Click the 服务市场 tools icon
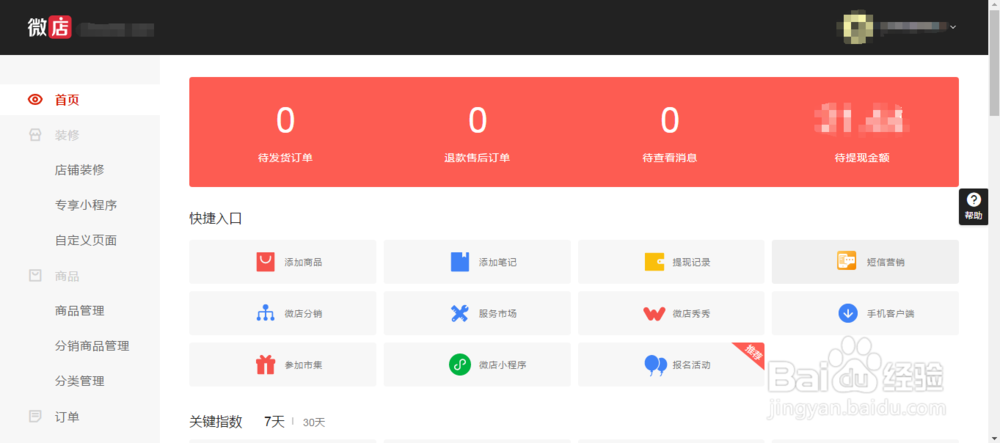 [460, 314]
